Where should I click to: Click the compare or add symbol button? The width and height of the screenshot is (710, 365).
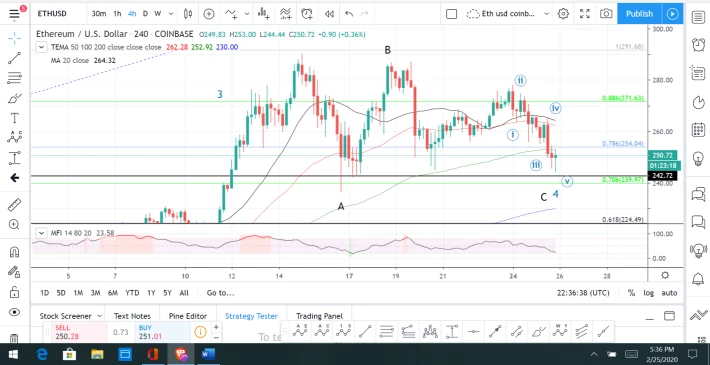(x=209, y=14)
